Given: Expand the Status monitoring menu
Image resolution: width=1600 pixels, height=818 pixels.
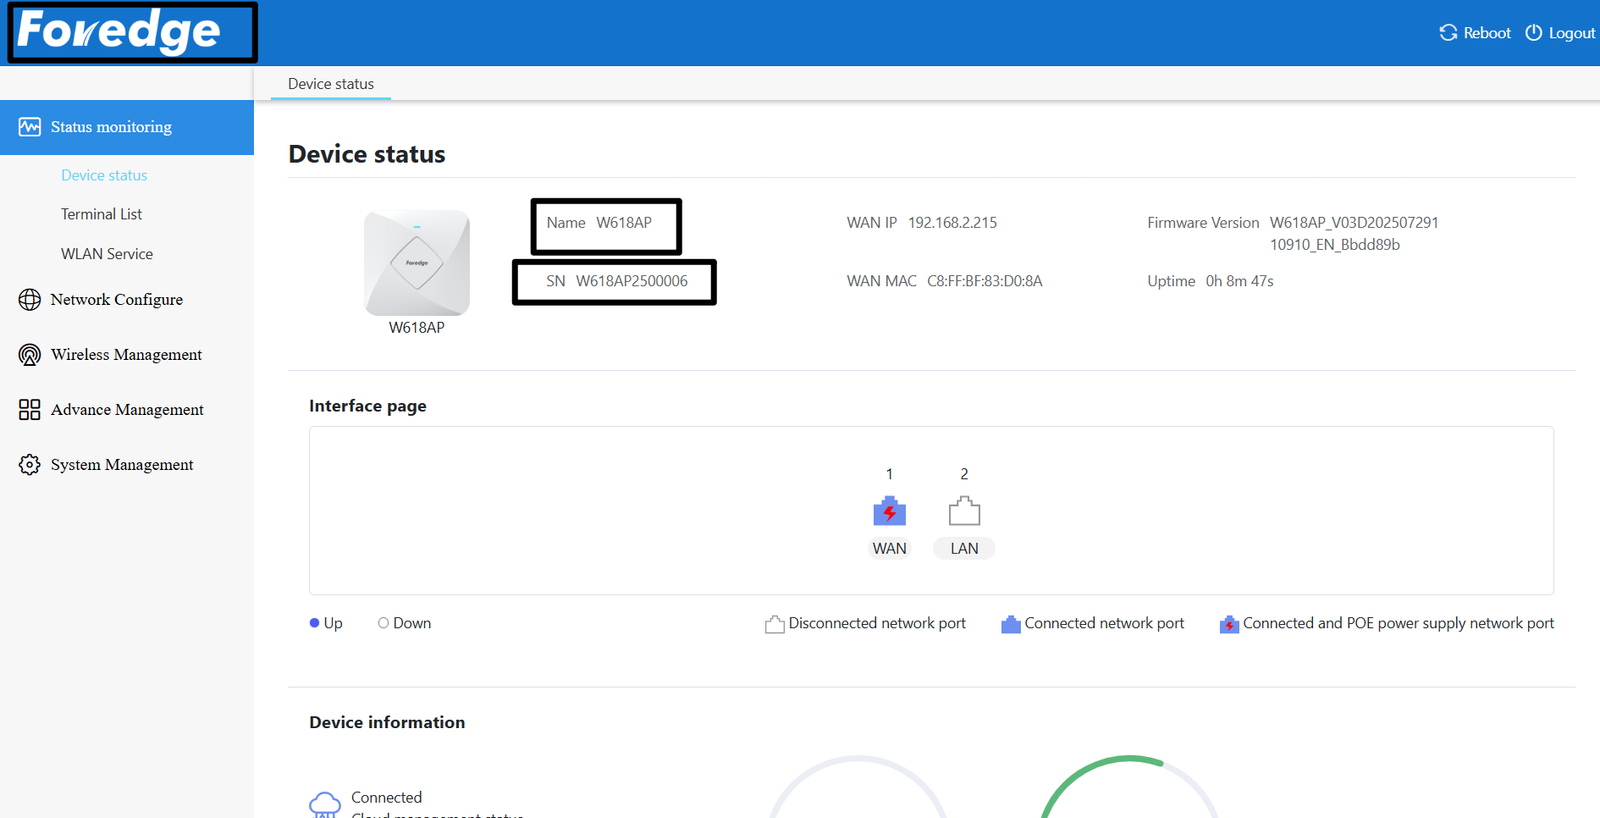Looking at the screenshot, I should tap(127, 127).
